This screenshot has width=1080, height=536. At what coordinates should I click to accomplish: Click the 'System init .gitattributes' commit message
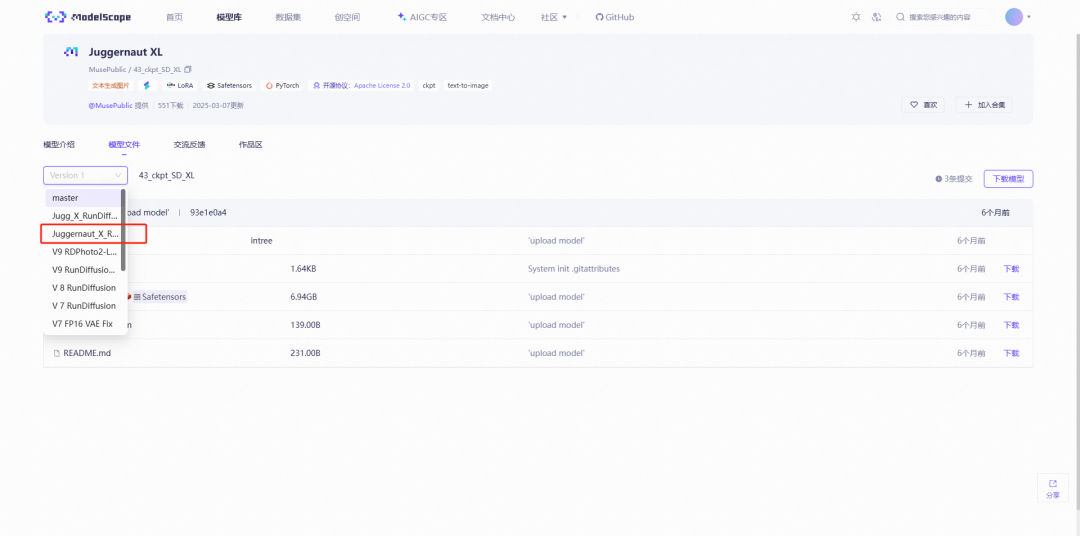click(x=574, y=269)
